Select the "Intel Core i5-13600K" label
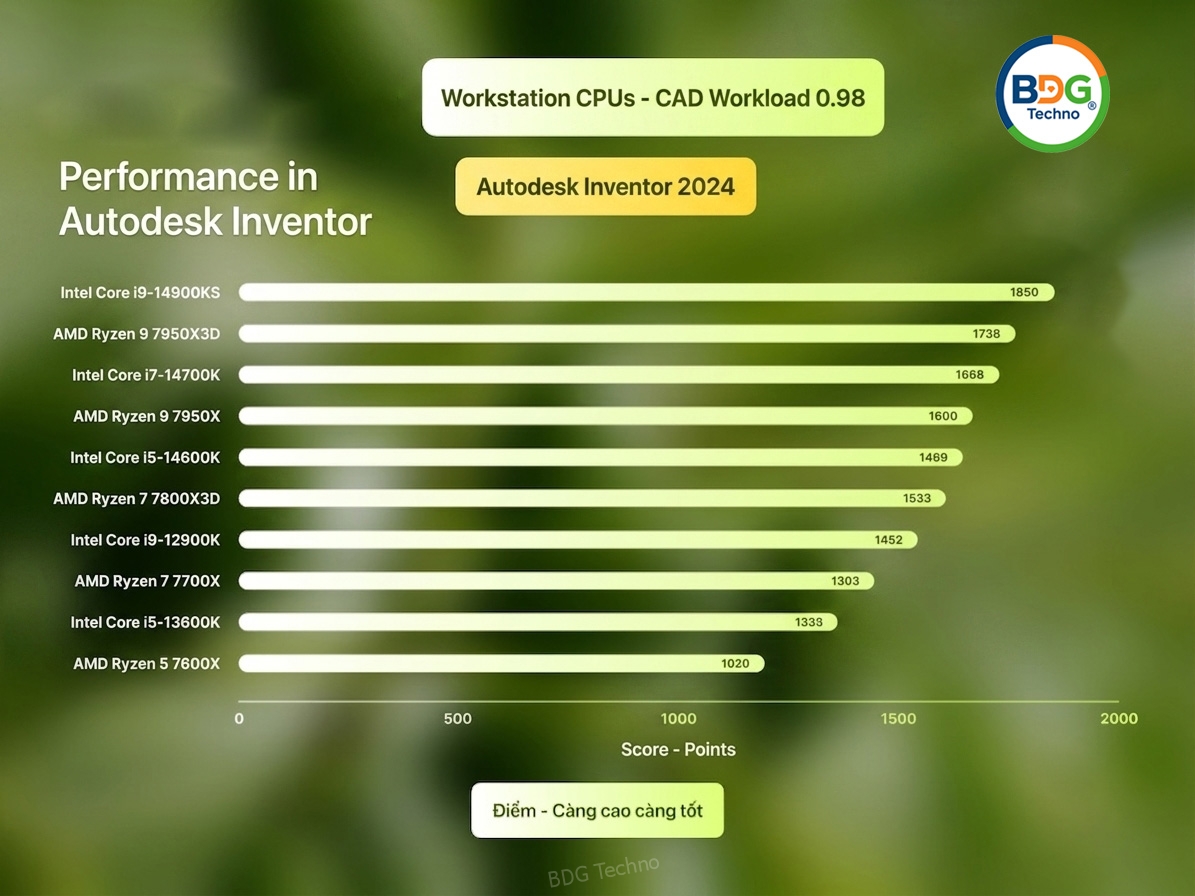The width and height of the screenshot is (1195, 896). click(145, 622)
